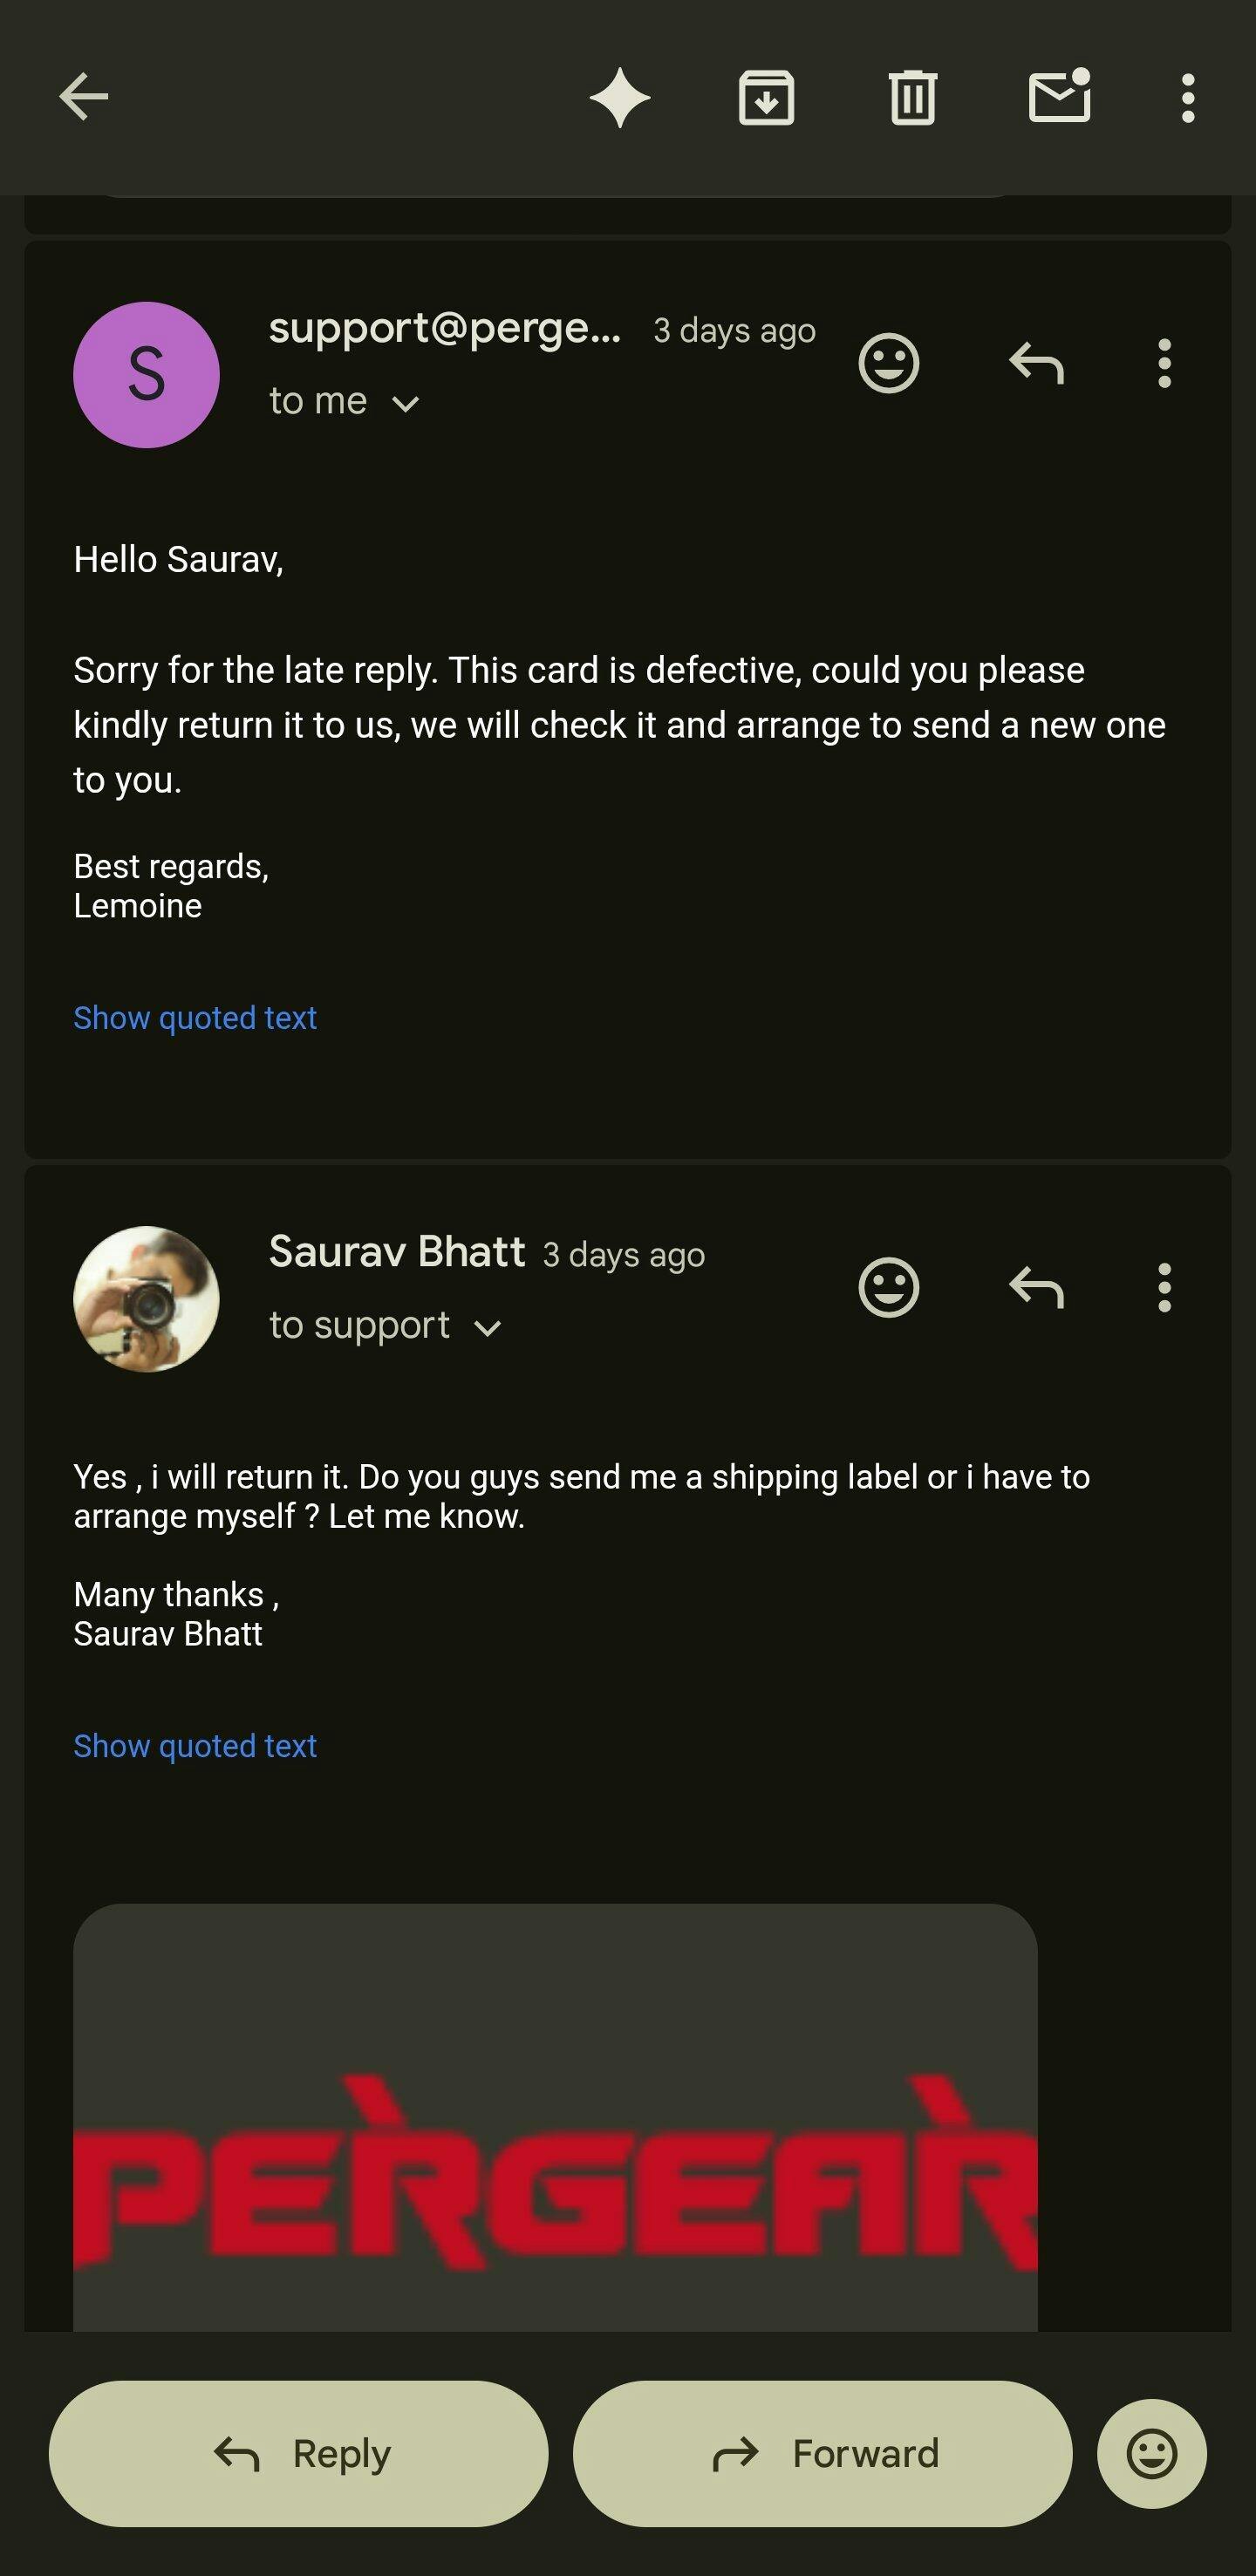Open the top toolbar overflow menu
1256x2576 pixels.
[x=1187, y=98]
